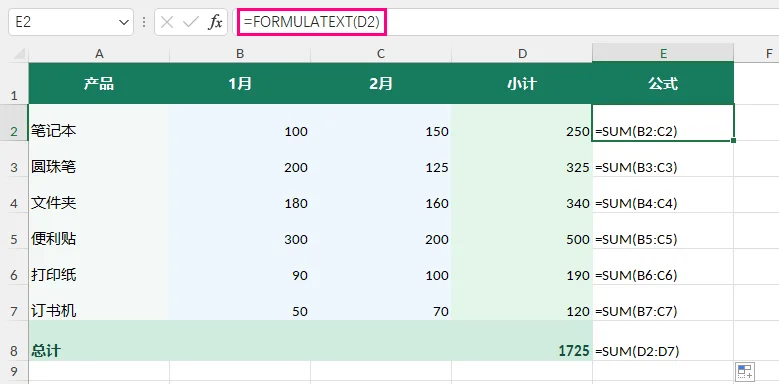Image resolution: width=779 pixels, height=384 pixels.
Task: Select the 文件夹 cell
Action: click(x=99, y=195)
